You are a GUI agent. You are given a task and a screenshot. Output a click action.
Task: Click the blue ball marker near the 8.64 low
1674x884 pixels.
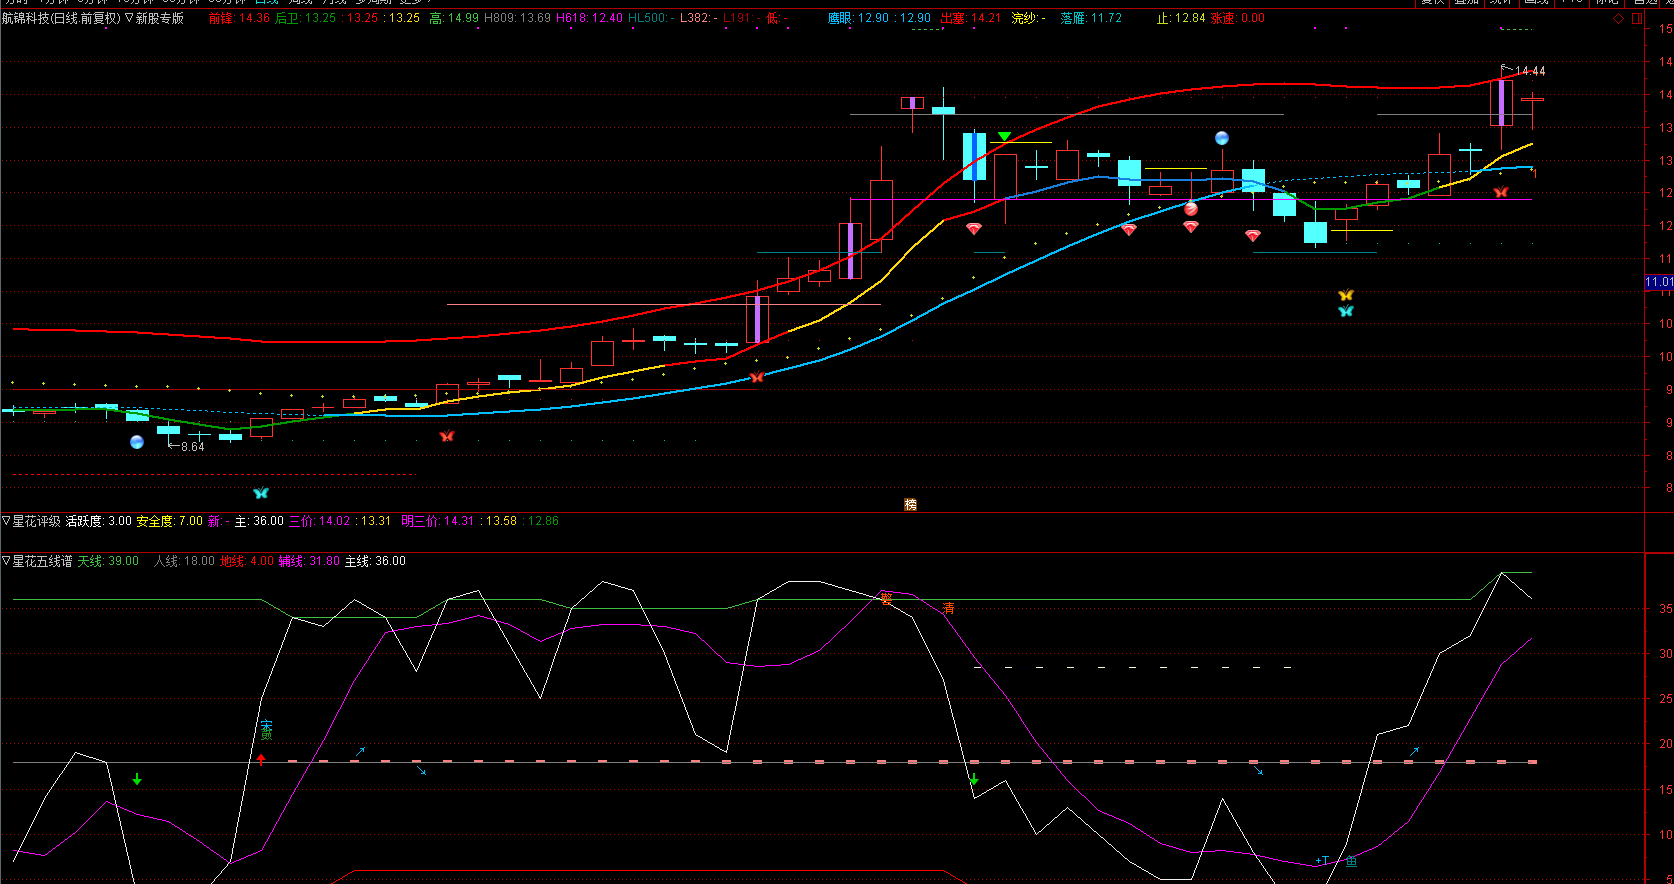[x=137, y=442]
